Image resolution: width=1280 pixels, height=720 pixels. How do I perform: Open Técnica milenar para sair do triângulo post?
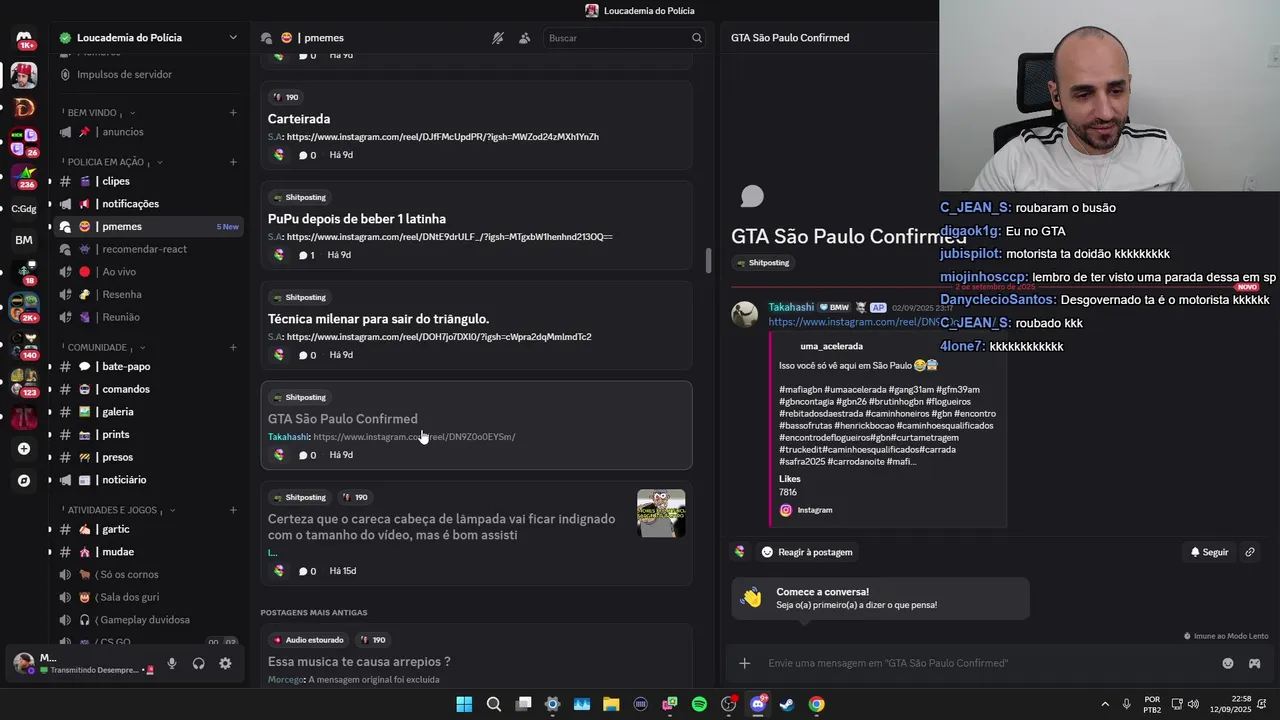coord(476,325)
